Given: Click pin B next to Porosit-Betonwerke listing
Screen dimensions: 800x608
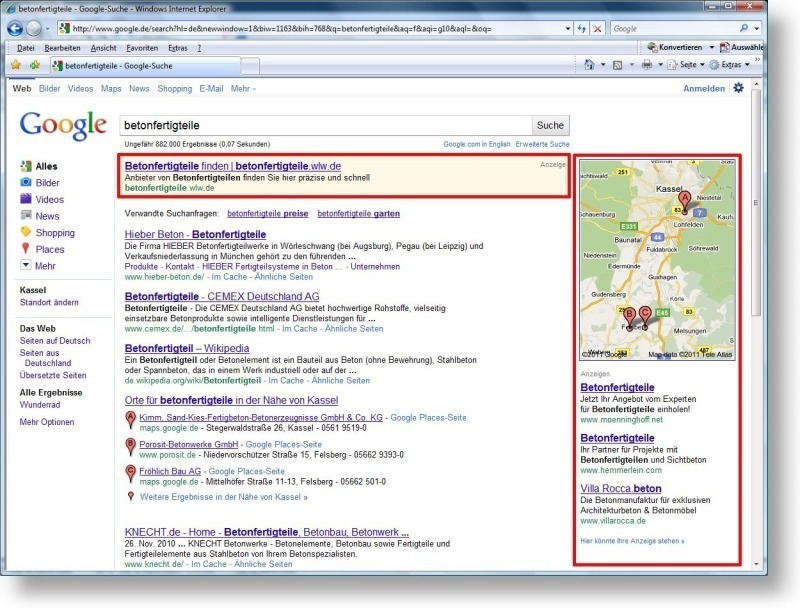Looking at the screenshot, I should click(x=131, y=447).
